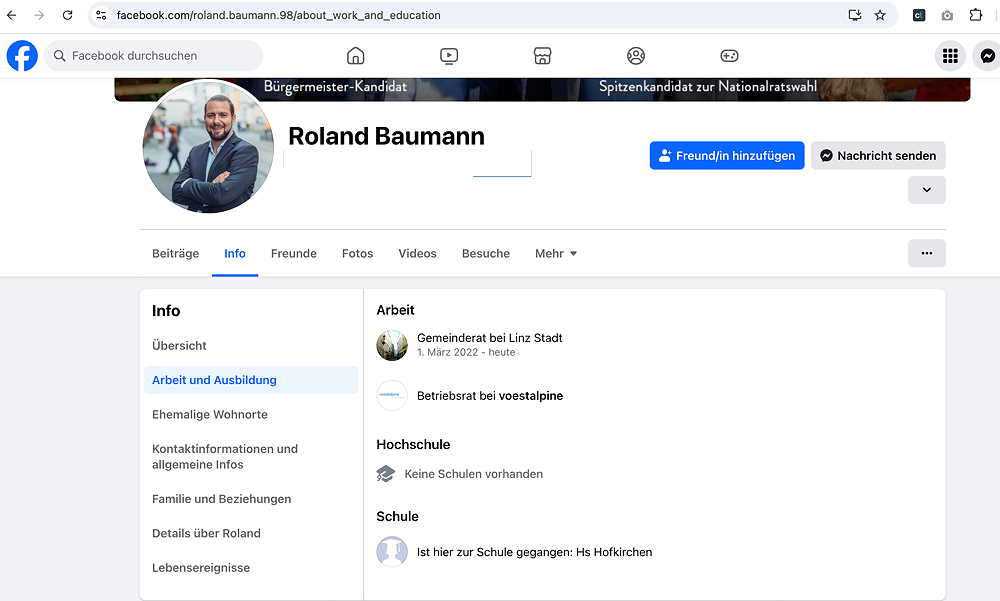
Task: Select Arbeit und Ausbildung in sidebar
Action: 251,380
